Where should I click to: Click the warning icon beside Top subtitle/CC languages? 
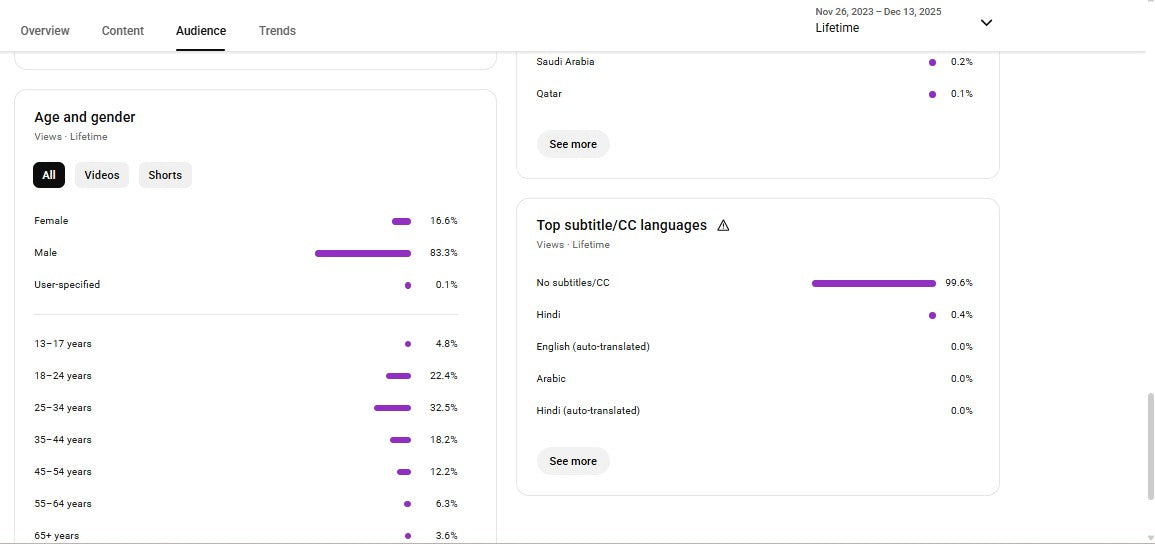tap(723, 226)
